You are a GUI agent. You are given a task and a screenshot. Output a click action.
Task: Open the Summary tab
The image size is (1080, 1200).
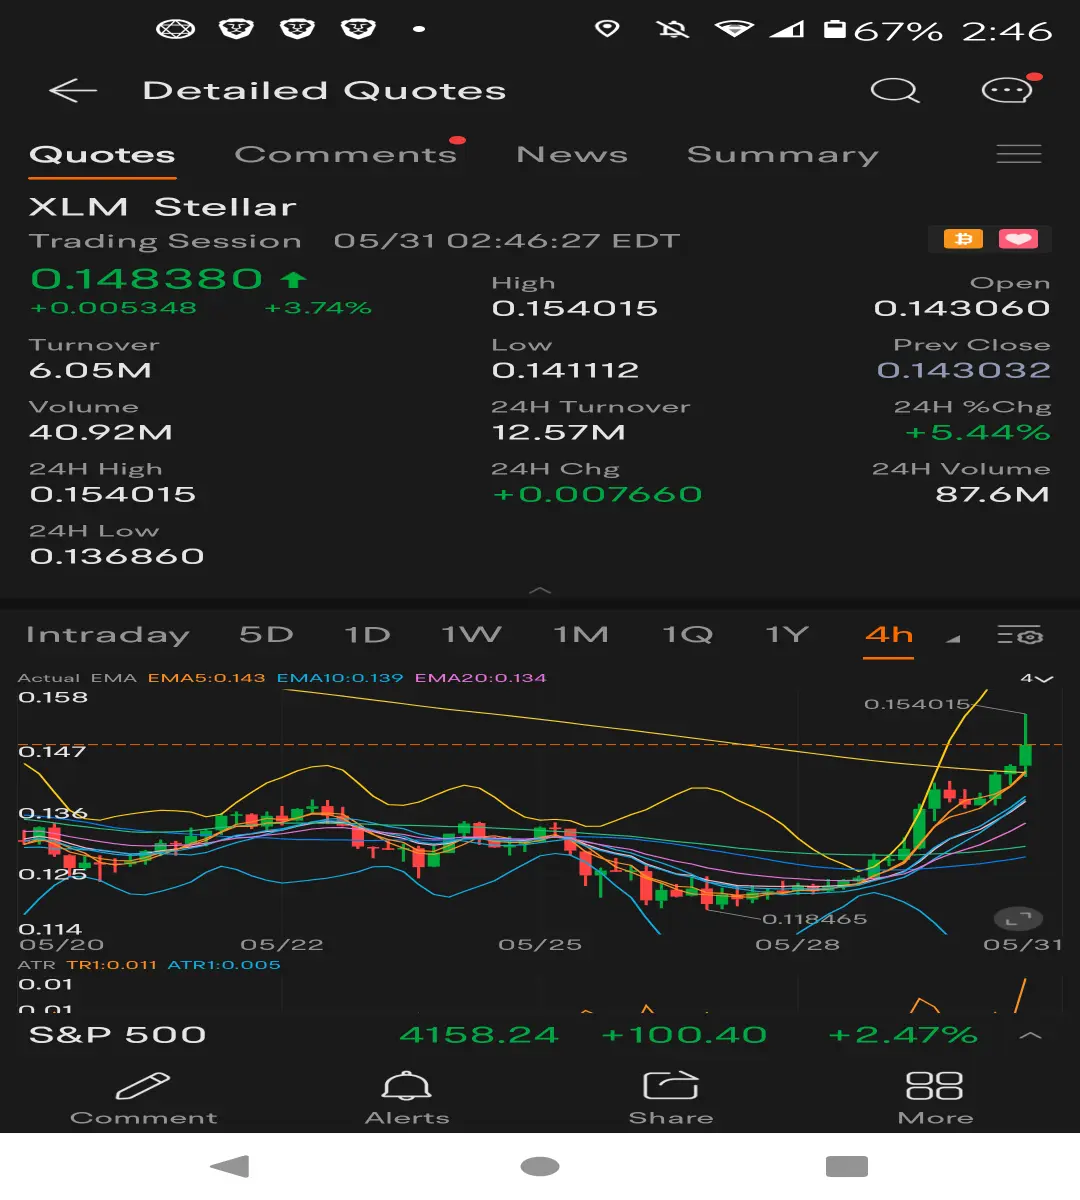tap(782, 155)
